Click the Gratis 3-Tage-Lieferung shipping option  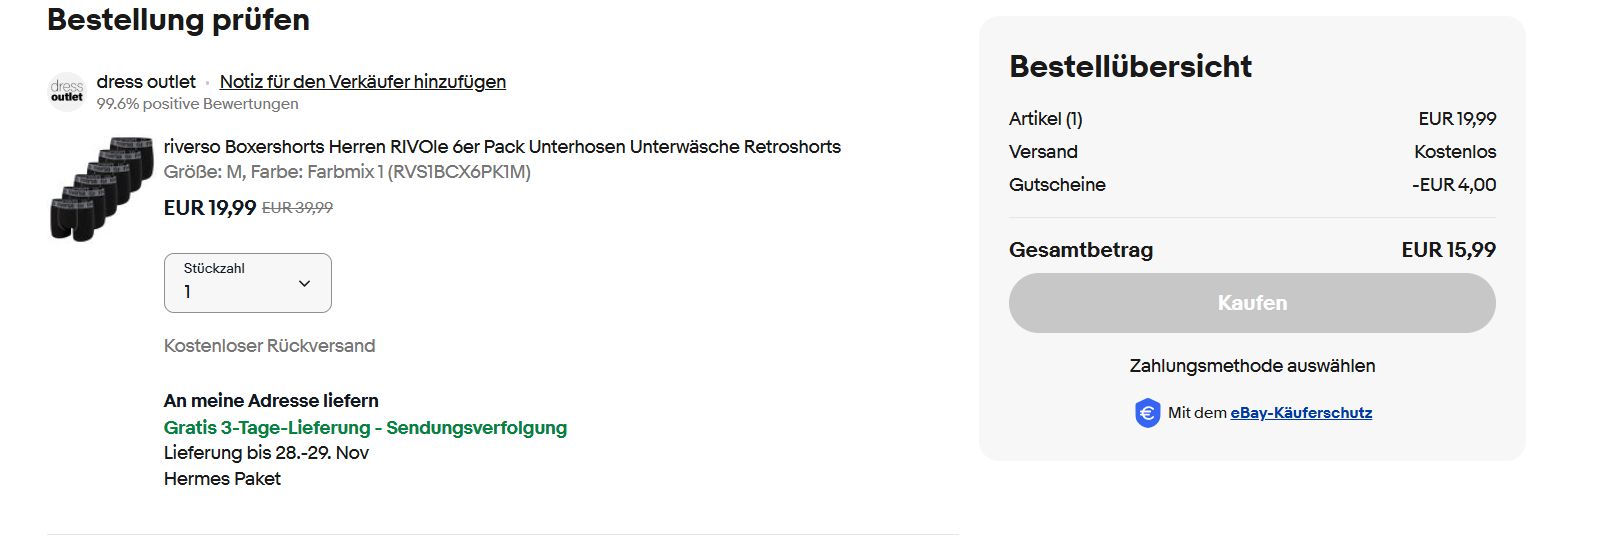click(x=365, y=428)
